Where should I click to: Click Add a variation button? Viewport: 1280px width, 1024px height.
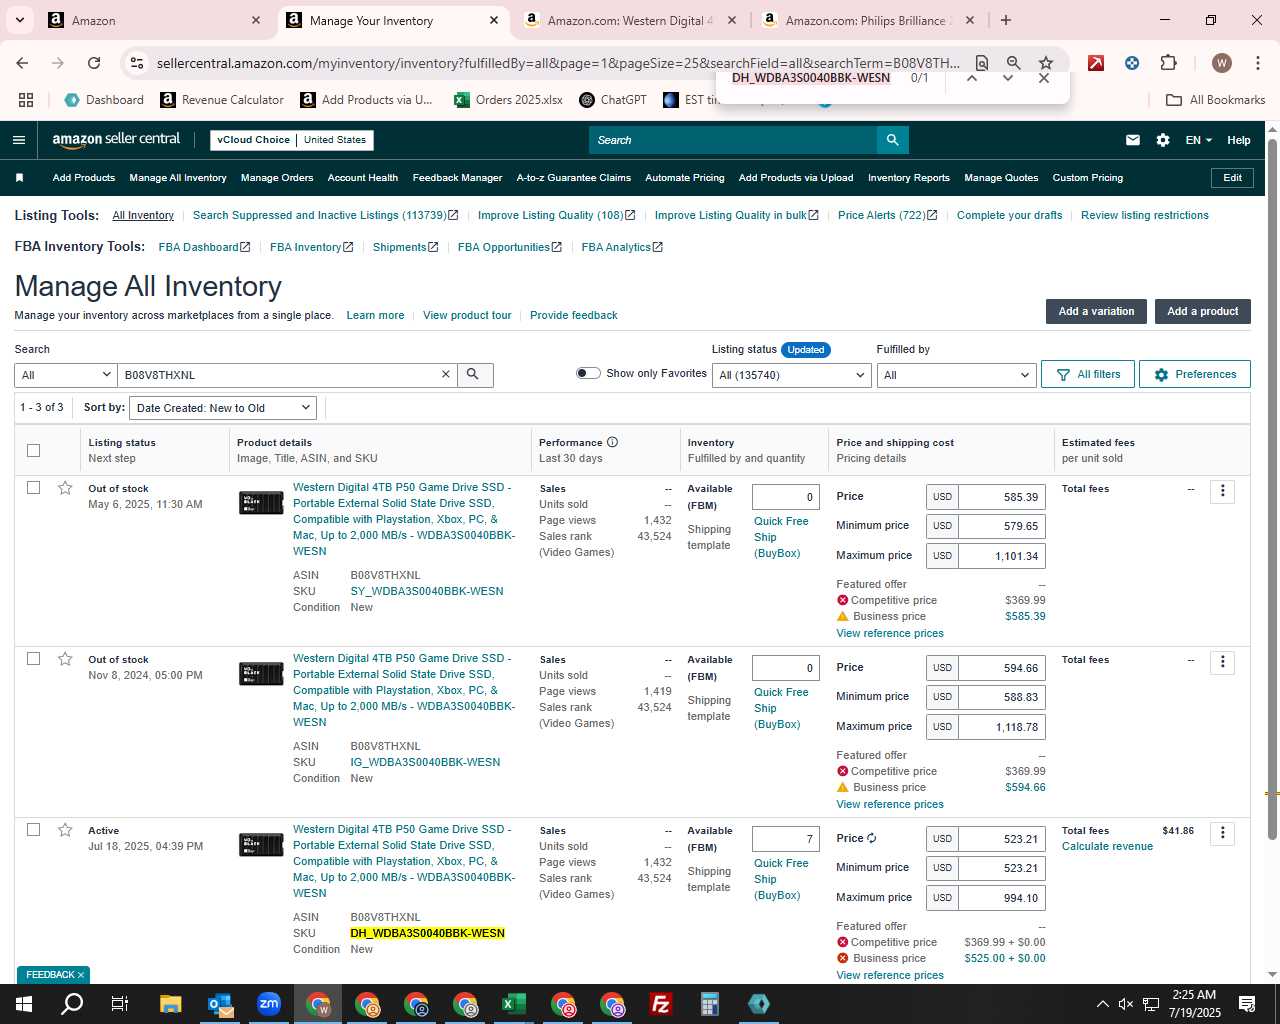click(1096, 311)
